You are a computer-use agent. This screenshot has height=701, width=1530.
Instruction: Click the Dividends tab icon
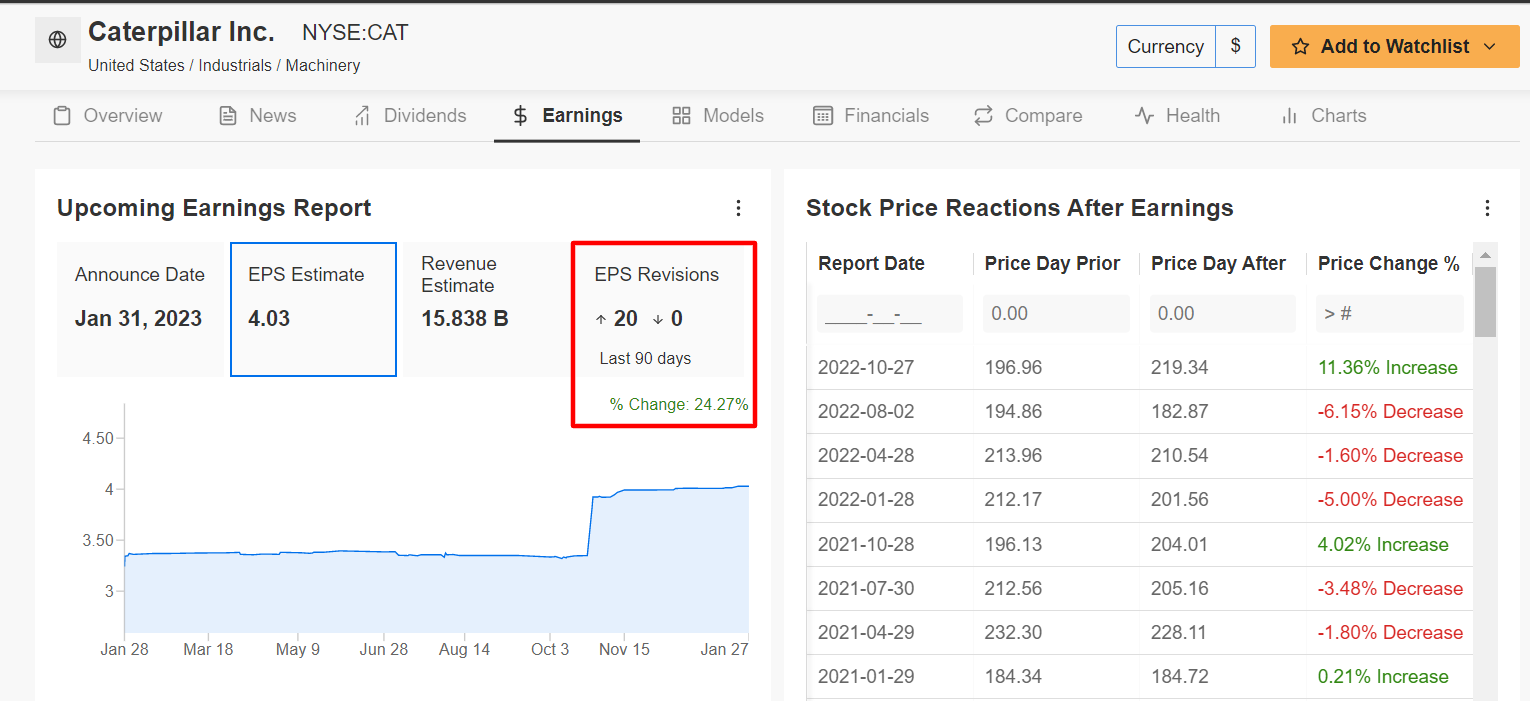[x=362, y=116]
